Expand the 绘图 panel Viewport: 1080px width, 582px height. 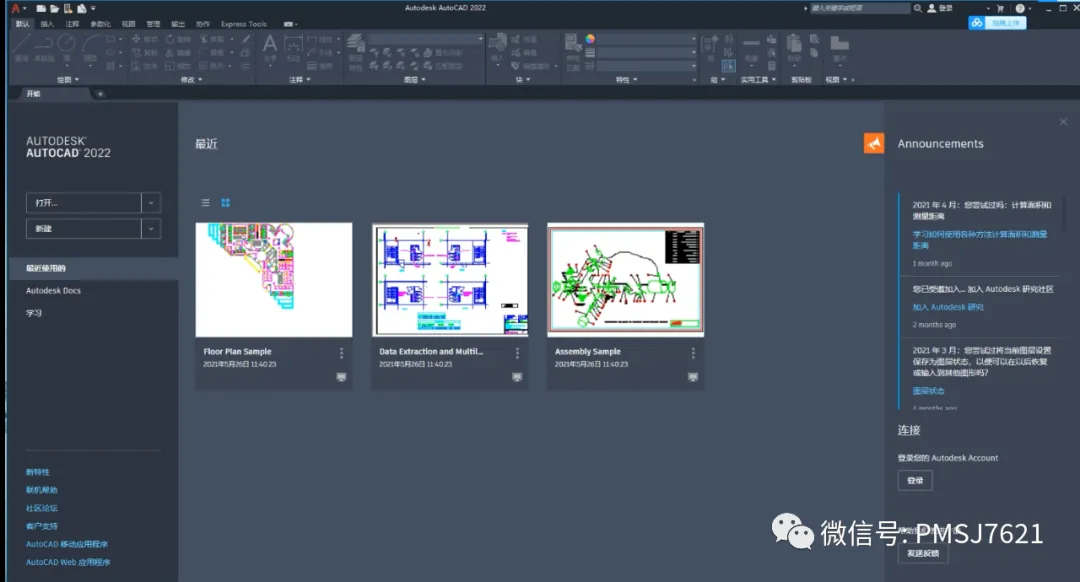point(68,80)
